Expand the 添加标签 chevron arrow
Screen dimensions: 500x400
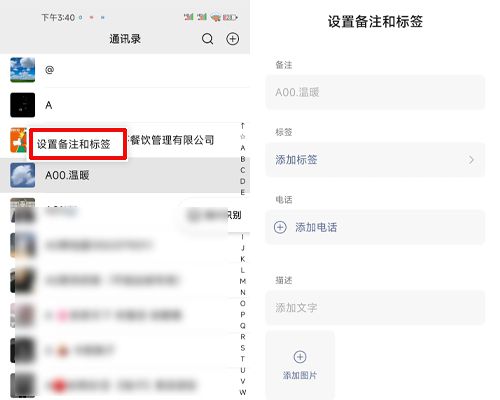click(471, 160)
